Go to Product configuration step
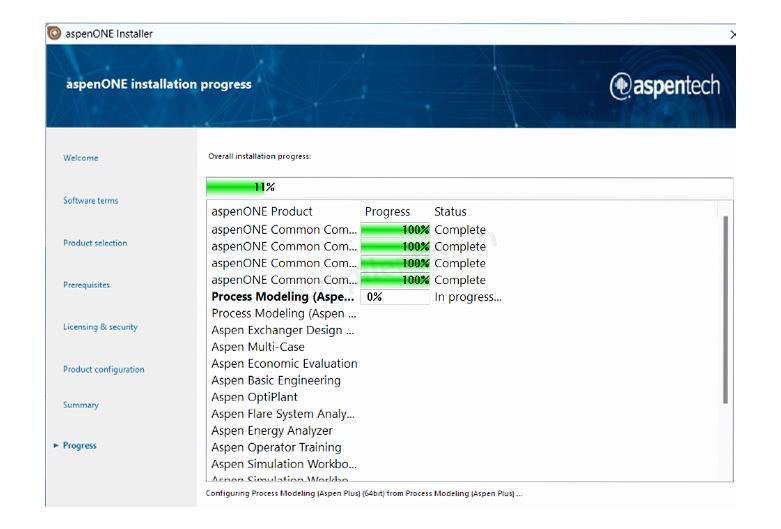 [104, 369]
